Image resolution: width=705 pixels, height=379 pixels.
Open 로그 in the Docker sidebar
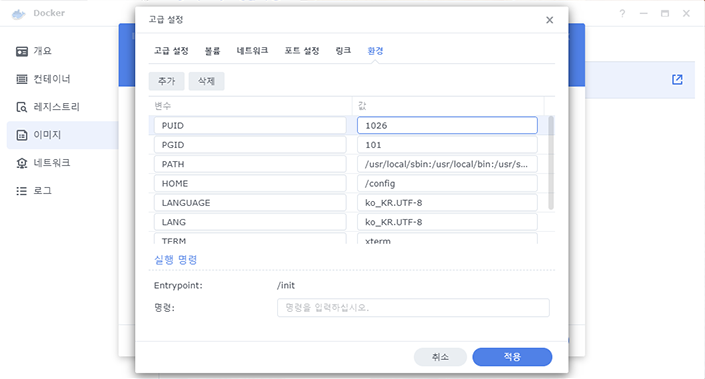pos(42,191)
